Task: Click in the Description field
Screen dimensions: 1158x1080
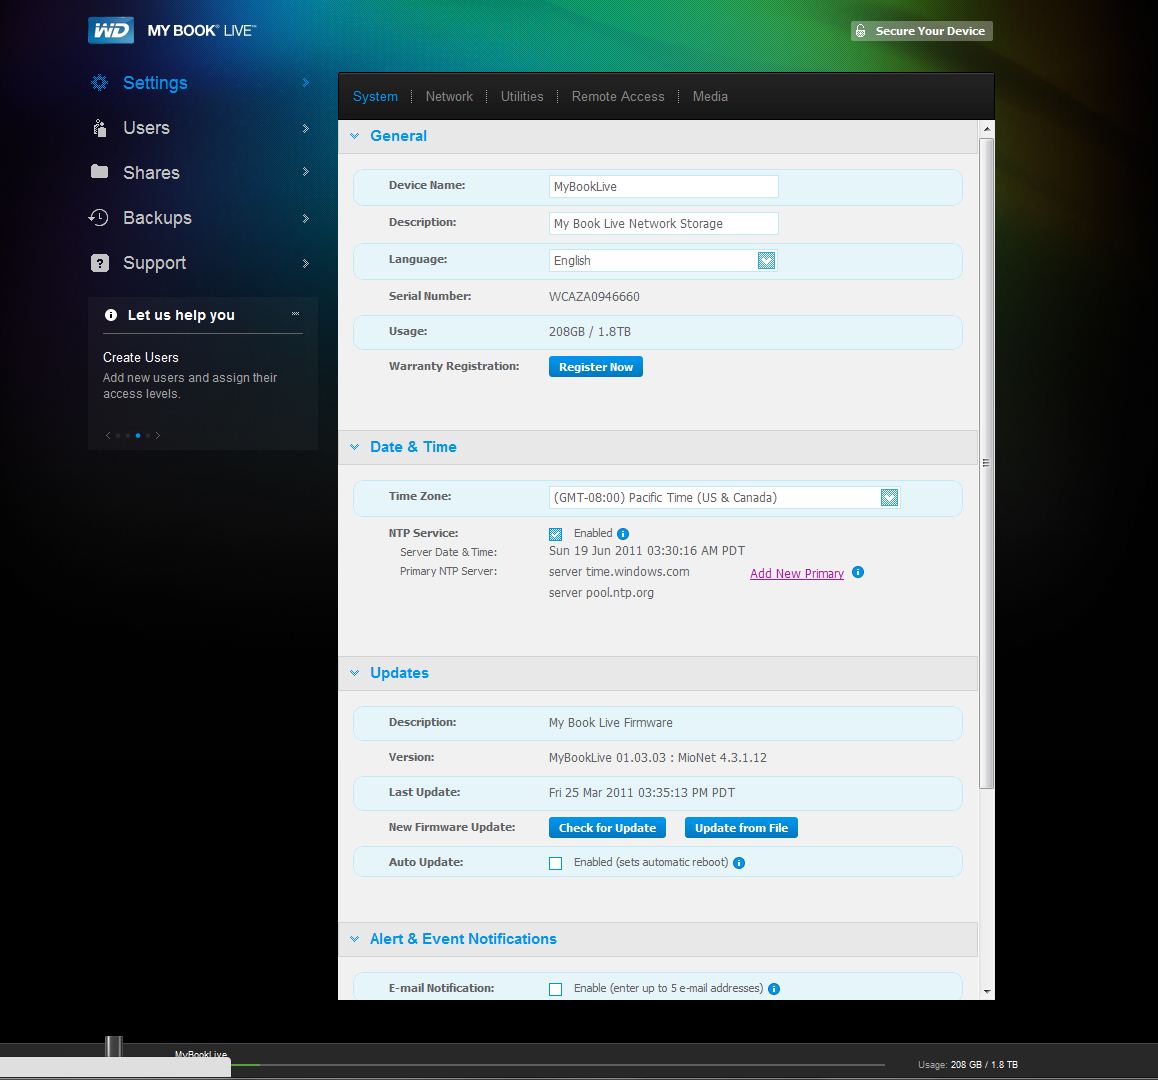Action: (x=663, y=224)
